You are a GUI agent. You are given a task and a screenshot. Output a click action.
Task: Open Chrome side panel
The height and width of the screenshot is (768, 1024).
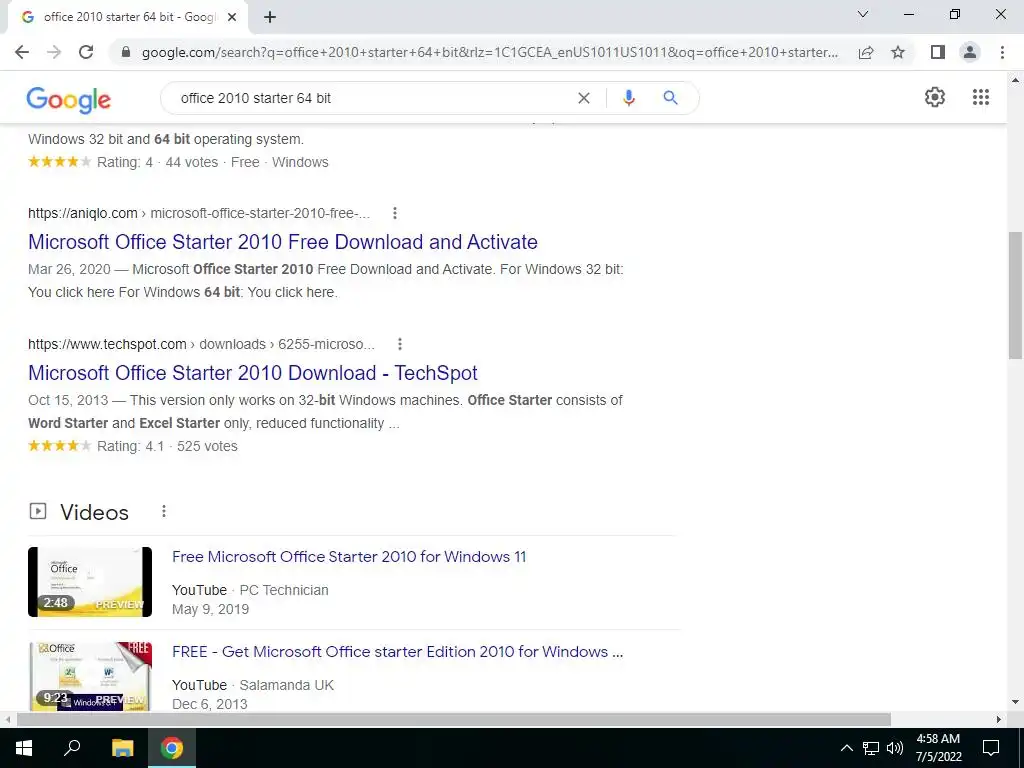tap(938, 52)
